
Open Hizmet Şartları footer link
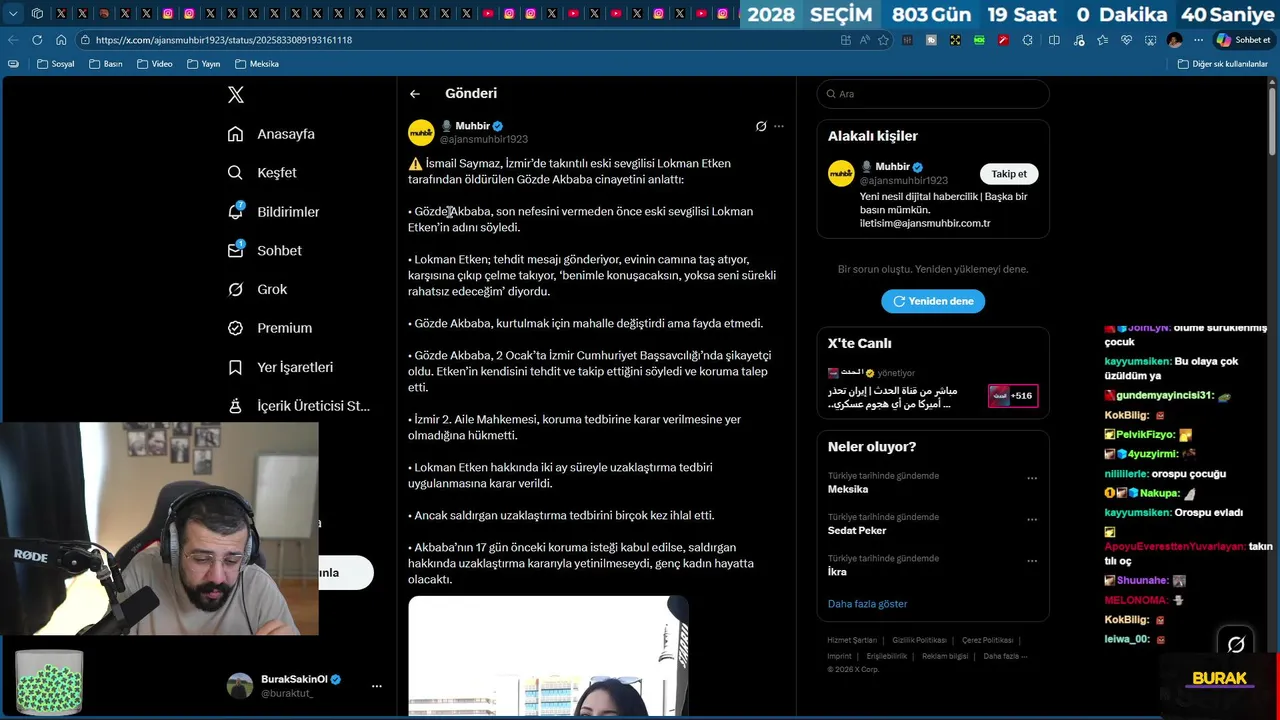[x=852, y=640]
